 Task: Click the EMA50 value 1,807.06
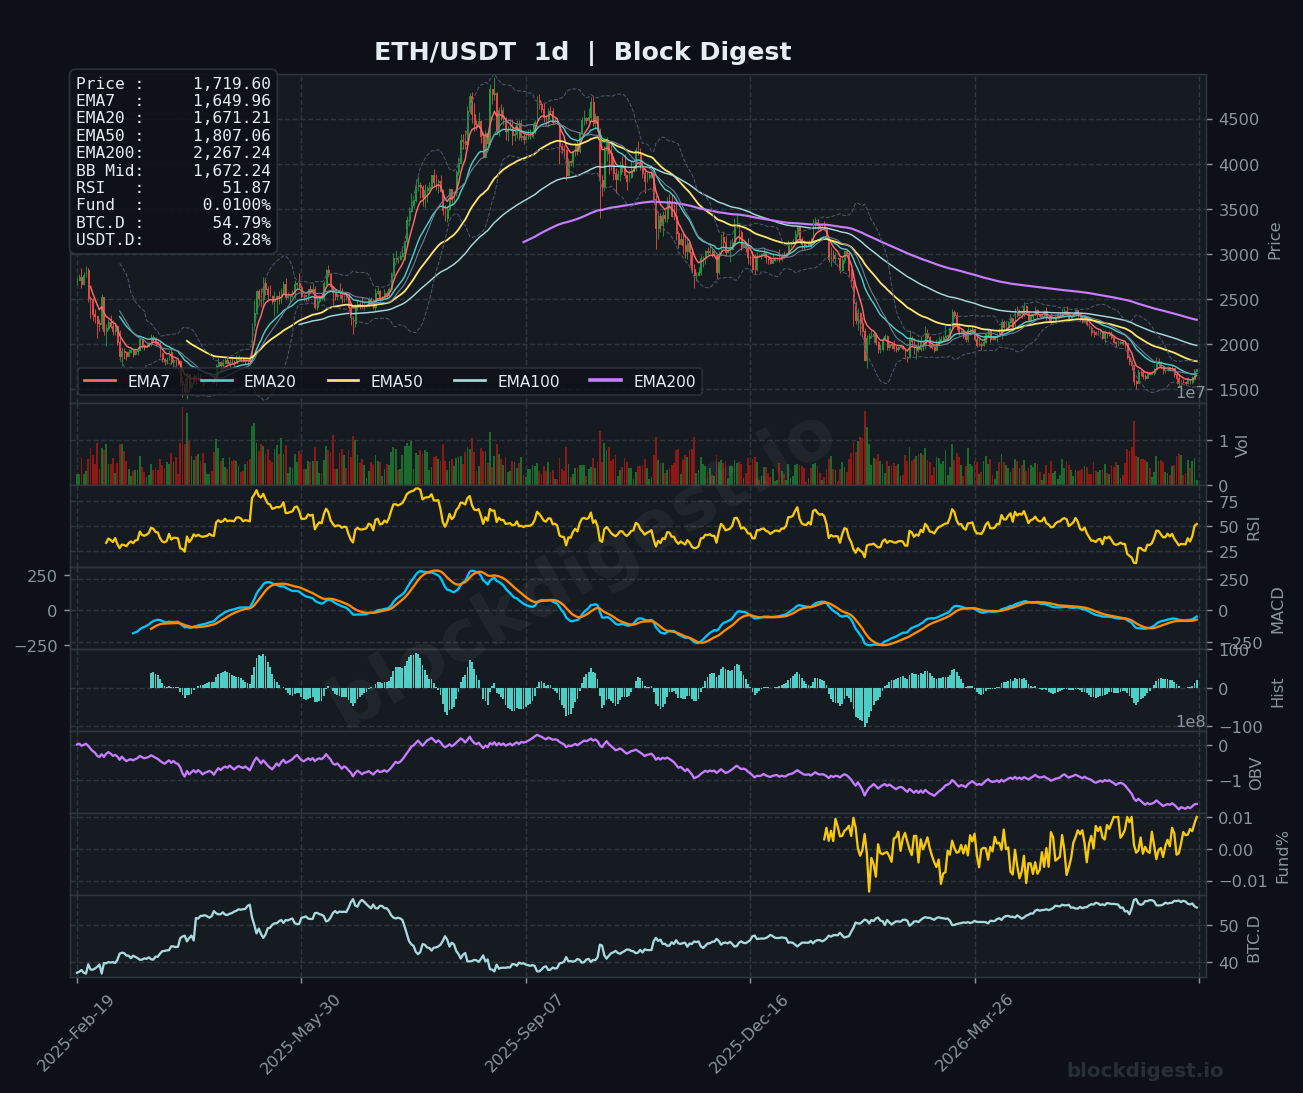tap(232, 136)
